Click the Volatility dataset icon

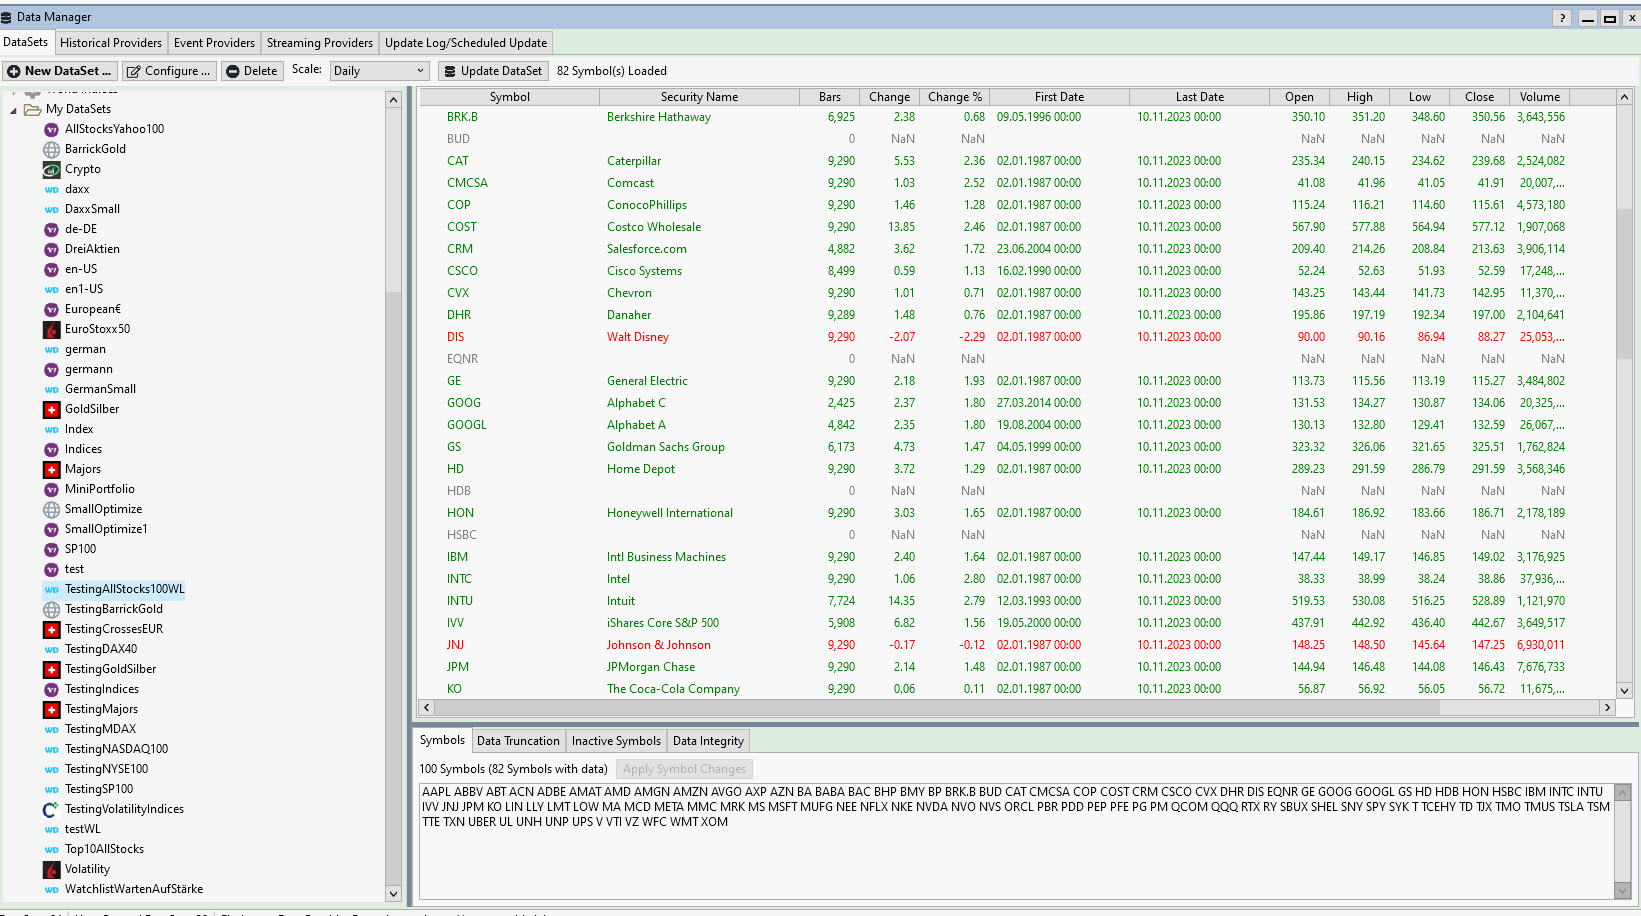(52, 869)
